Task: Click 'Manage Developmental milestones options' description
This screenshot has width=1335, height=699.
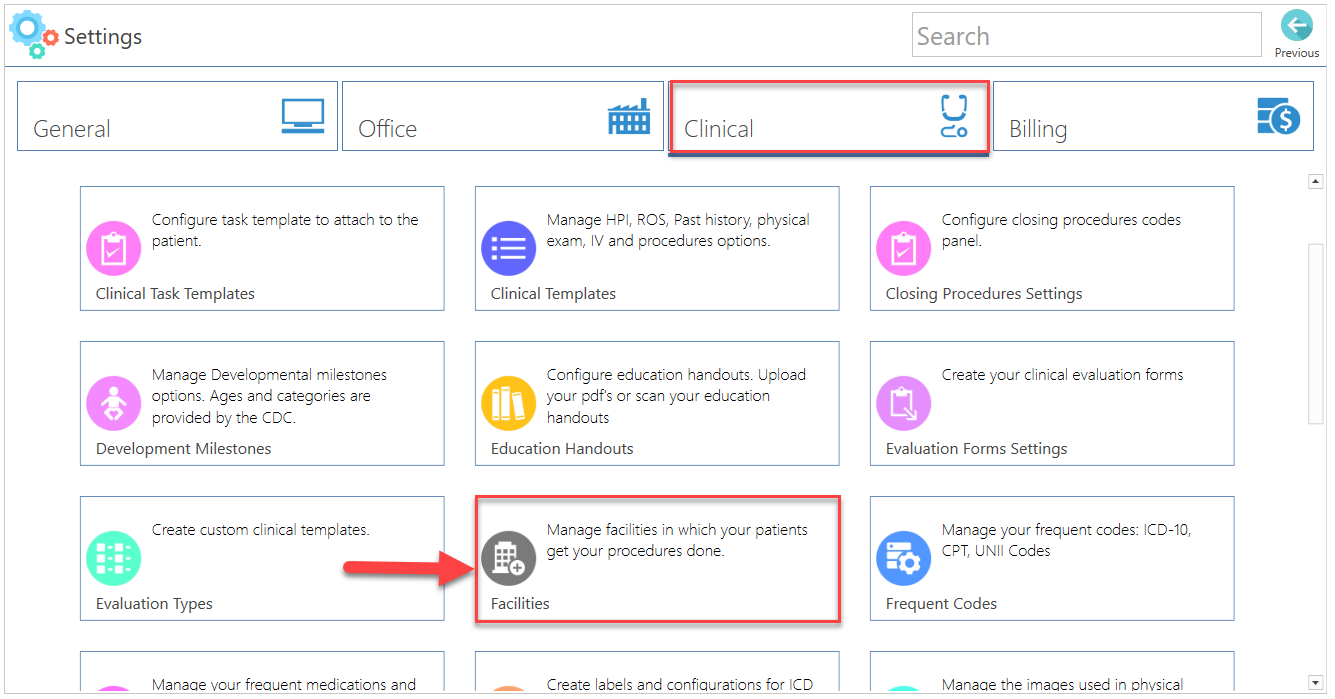Action: (269, 396)
